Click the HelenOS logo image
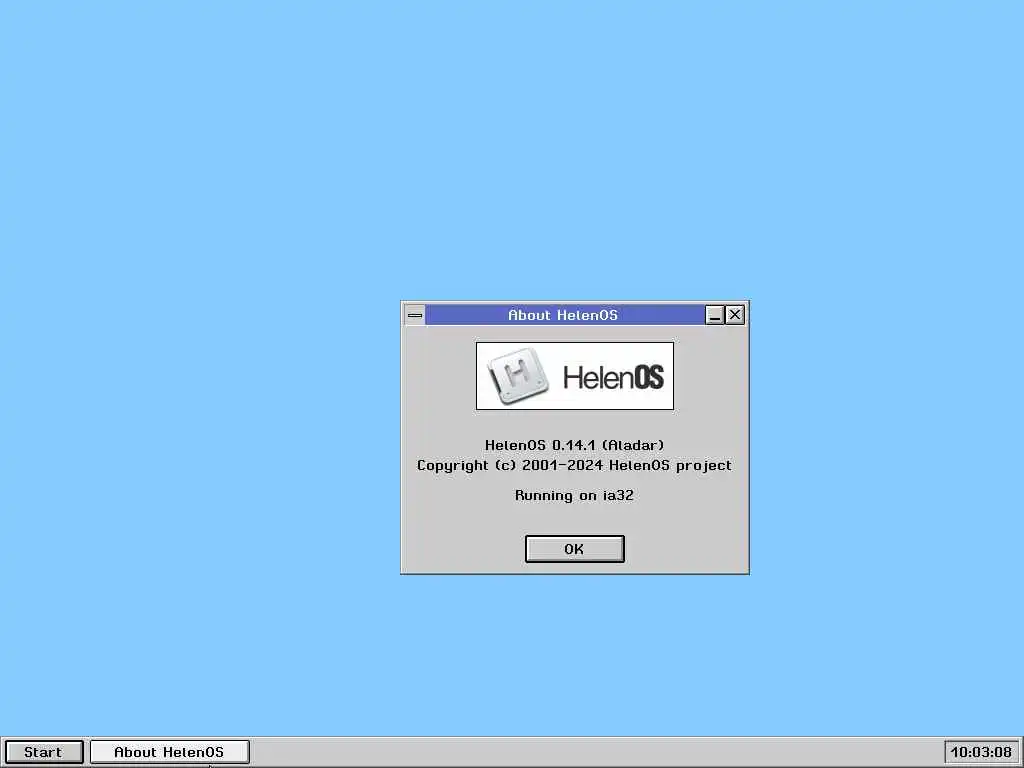This screenshot has width=1024, height=768. 575,376
